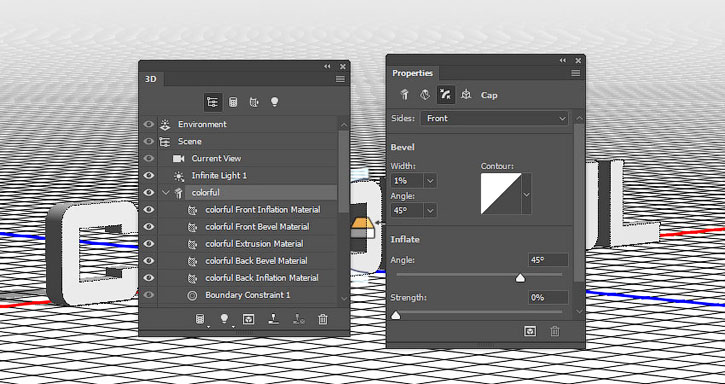Close the Properties panel

click(578, 61)
